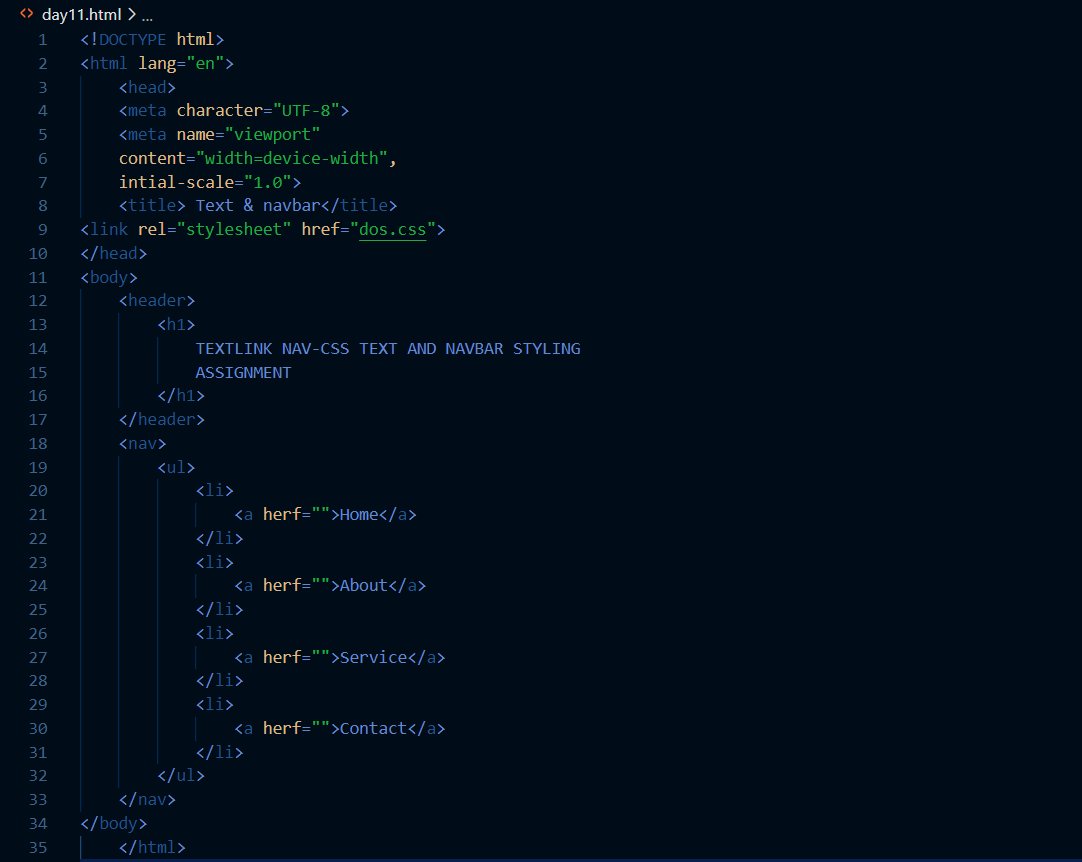Click the Home anchor text on line 21
The width and height of the screenshot is (1082, 862).
tap(359, 515)
